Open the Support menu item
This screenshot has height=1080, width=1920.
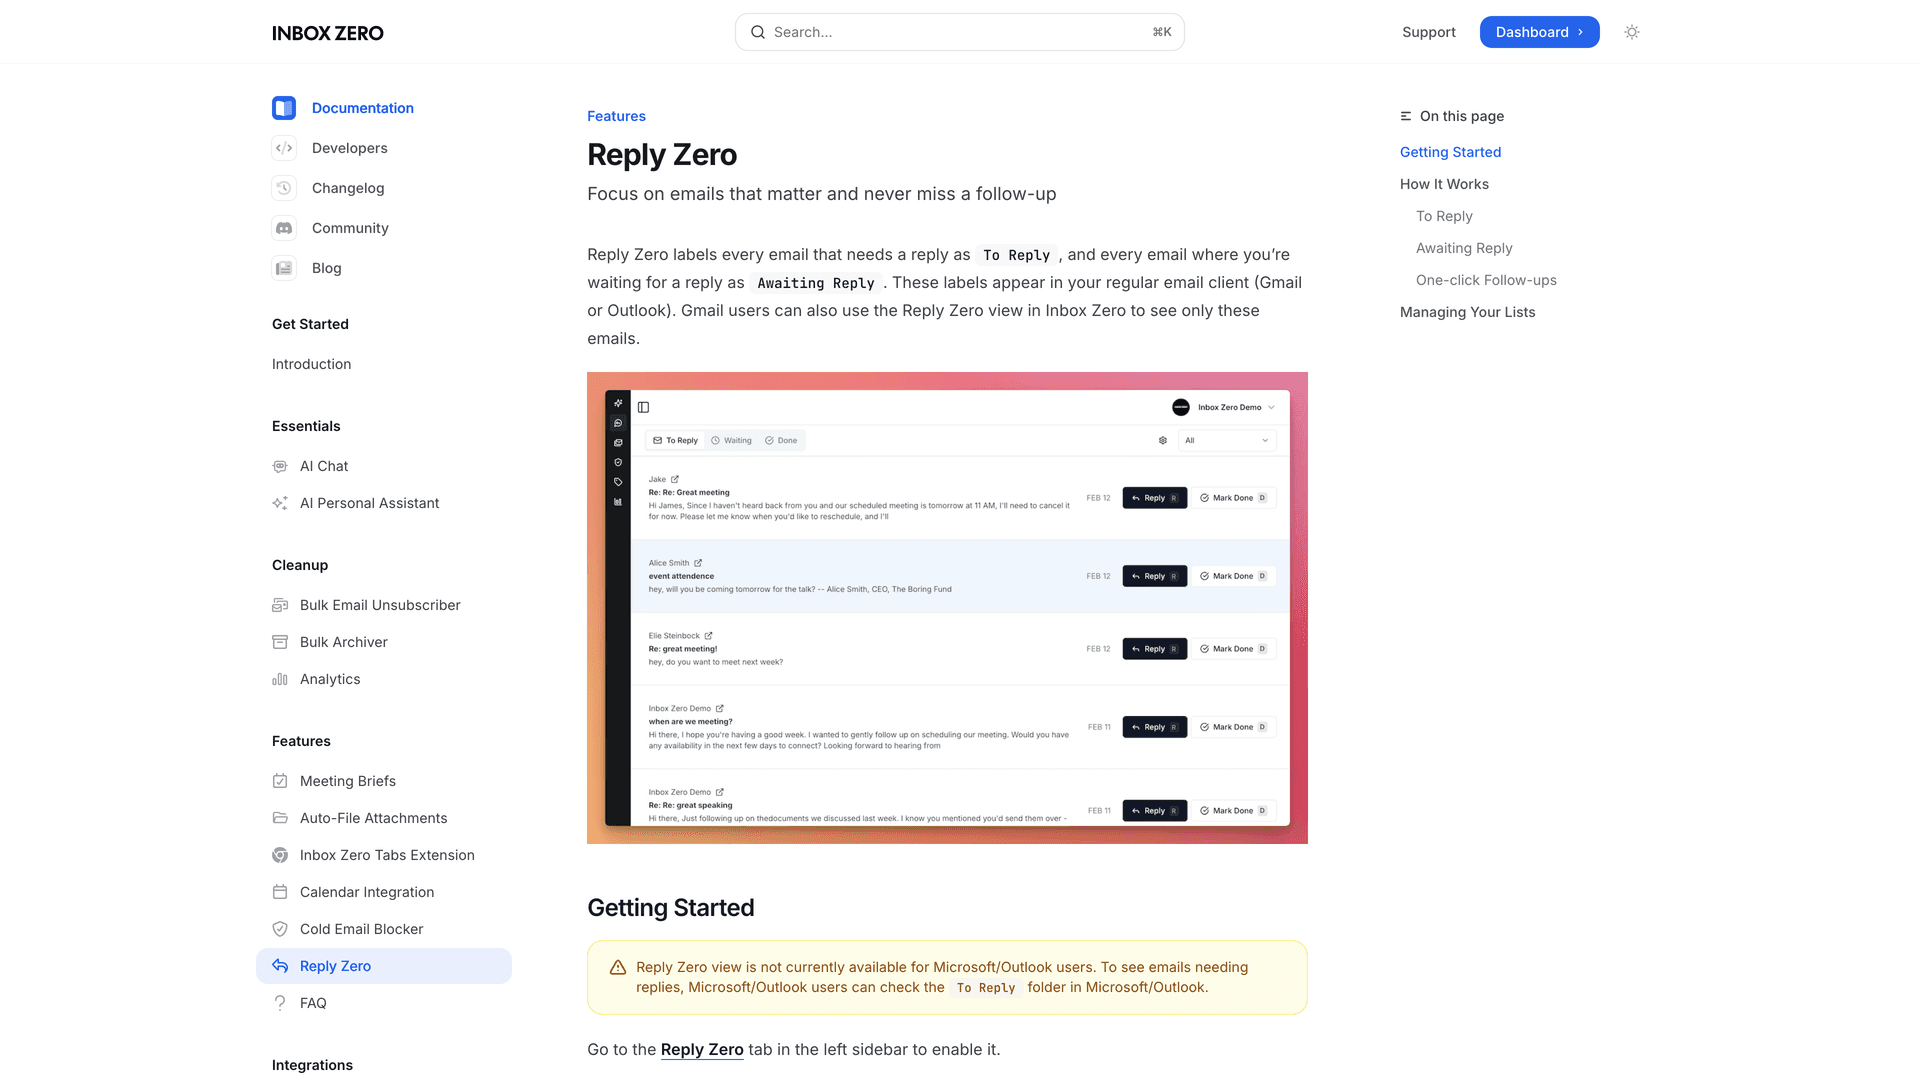coord(1428,32)
